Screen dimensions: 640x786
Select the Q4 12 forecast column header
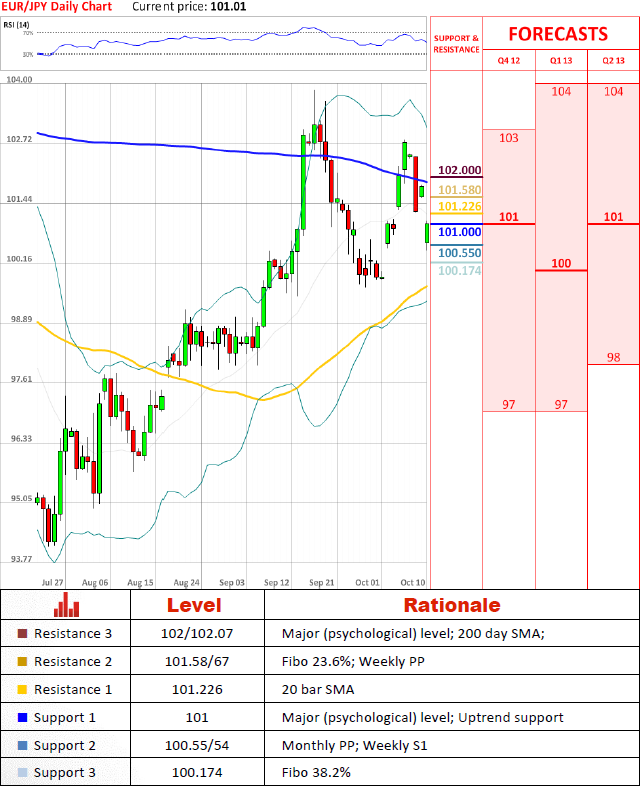[x=508, y=60]
